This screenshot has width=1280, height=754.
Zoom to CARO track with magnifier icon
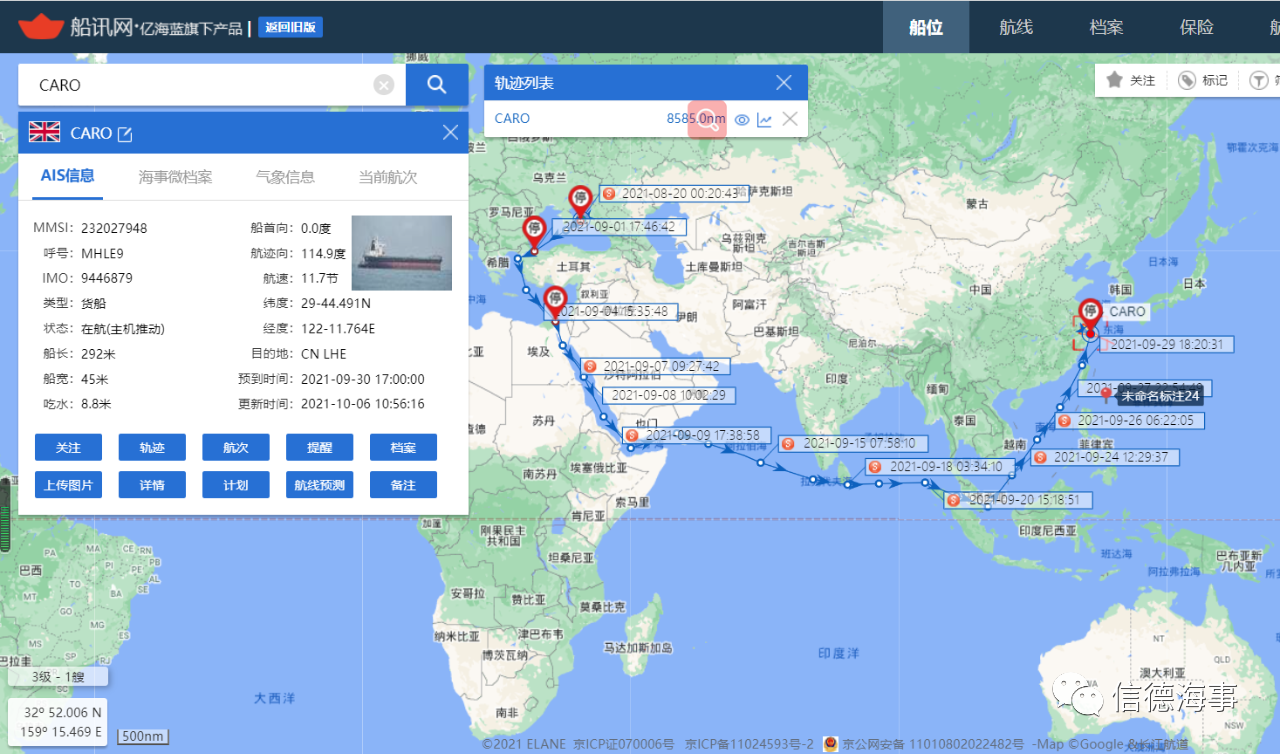tap(709, 120)
